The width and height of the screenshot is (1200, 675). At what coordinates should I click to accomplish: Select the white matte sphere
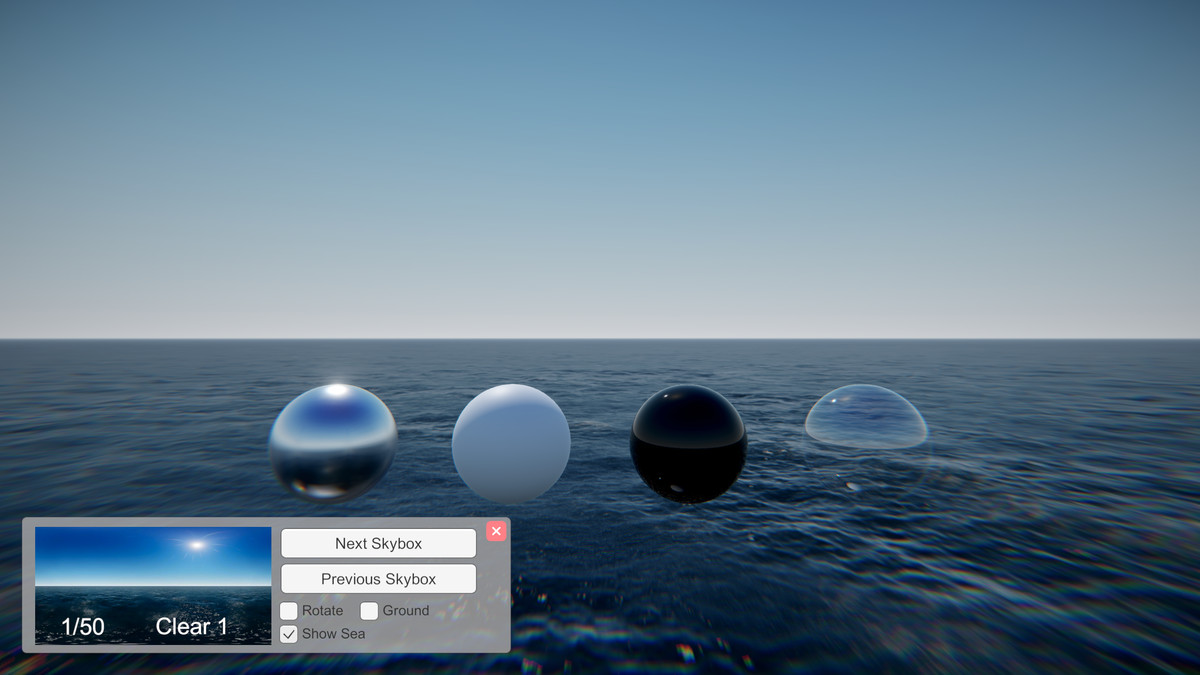click(511, 440)
